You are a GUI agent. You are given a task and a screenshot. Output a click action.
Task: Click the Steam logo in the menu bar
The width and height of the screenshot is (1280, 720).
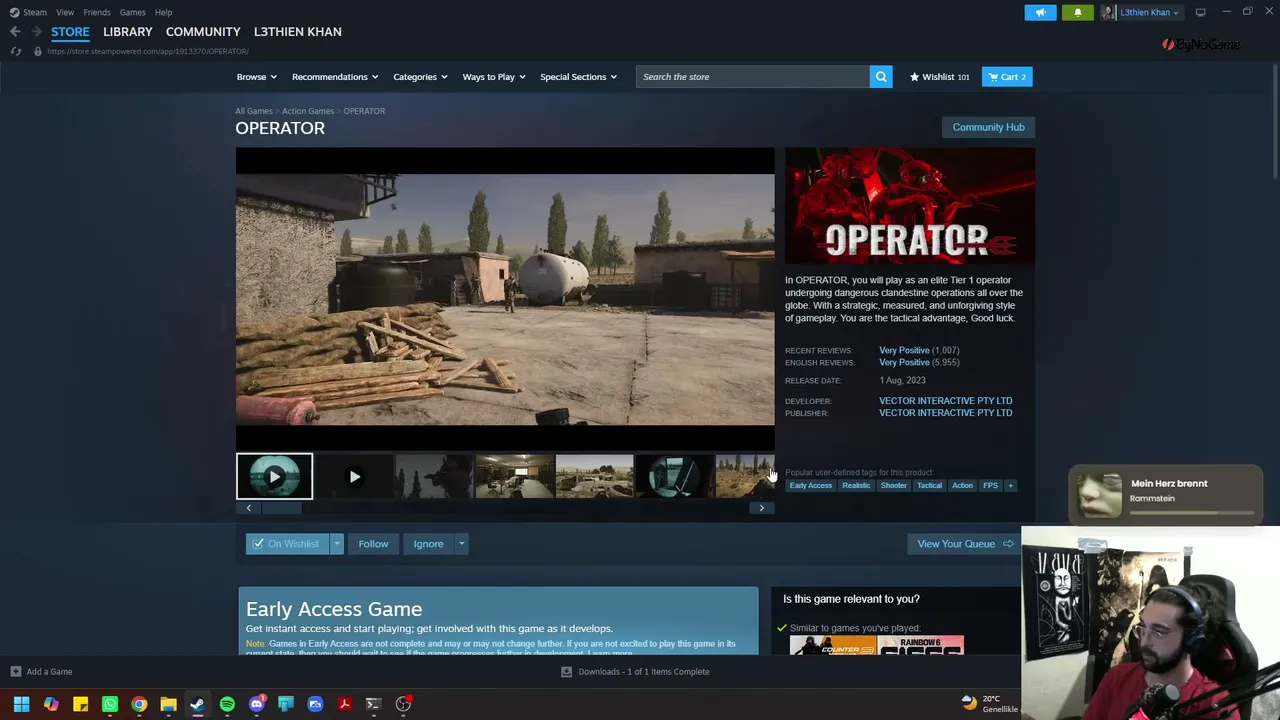tap(14, 12)
